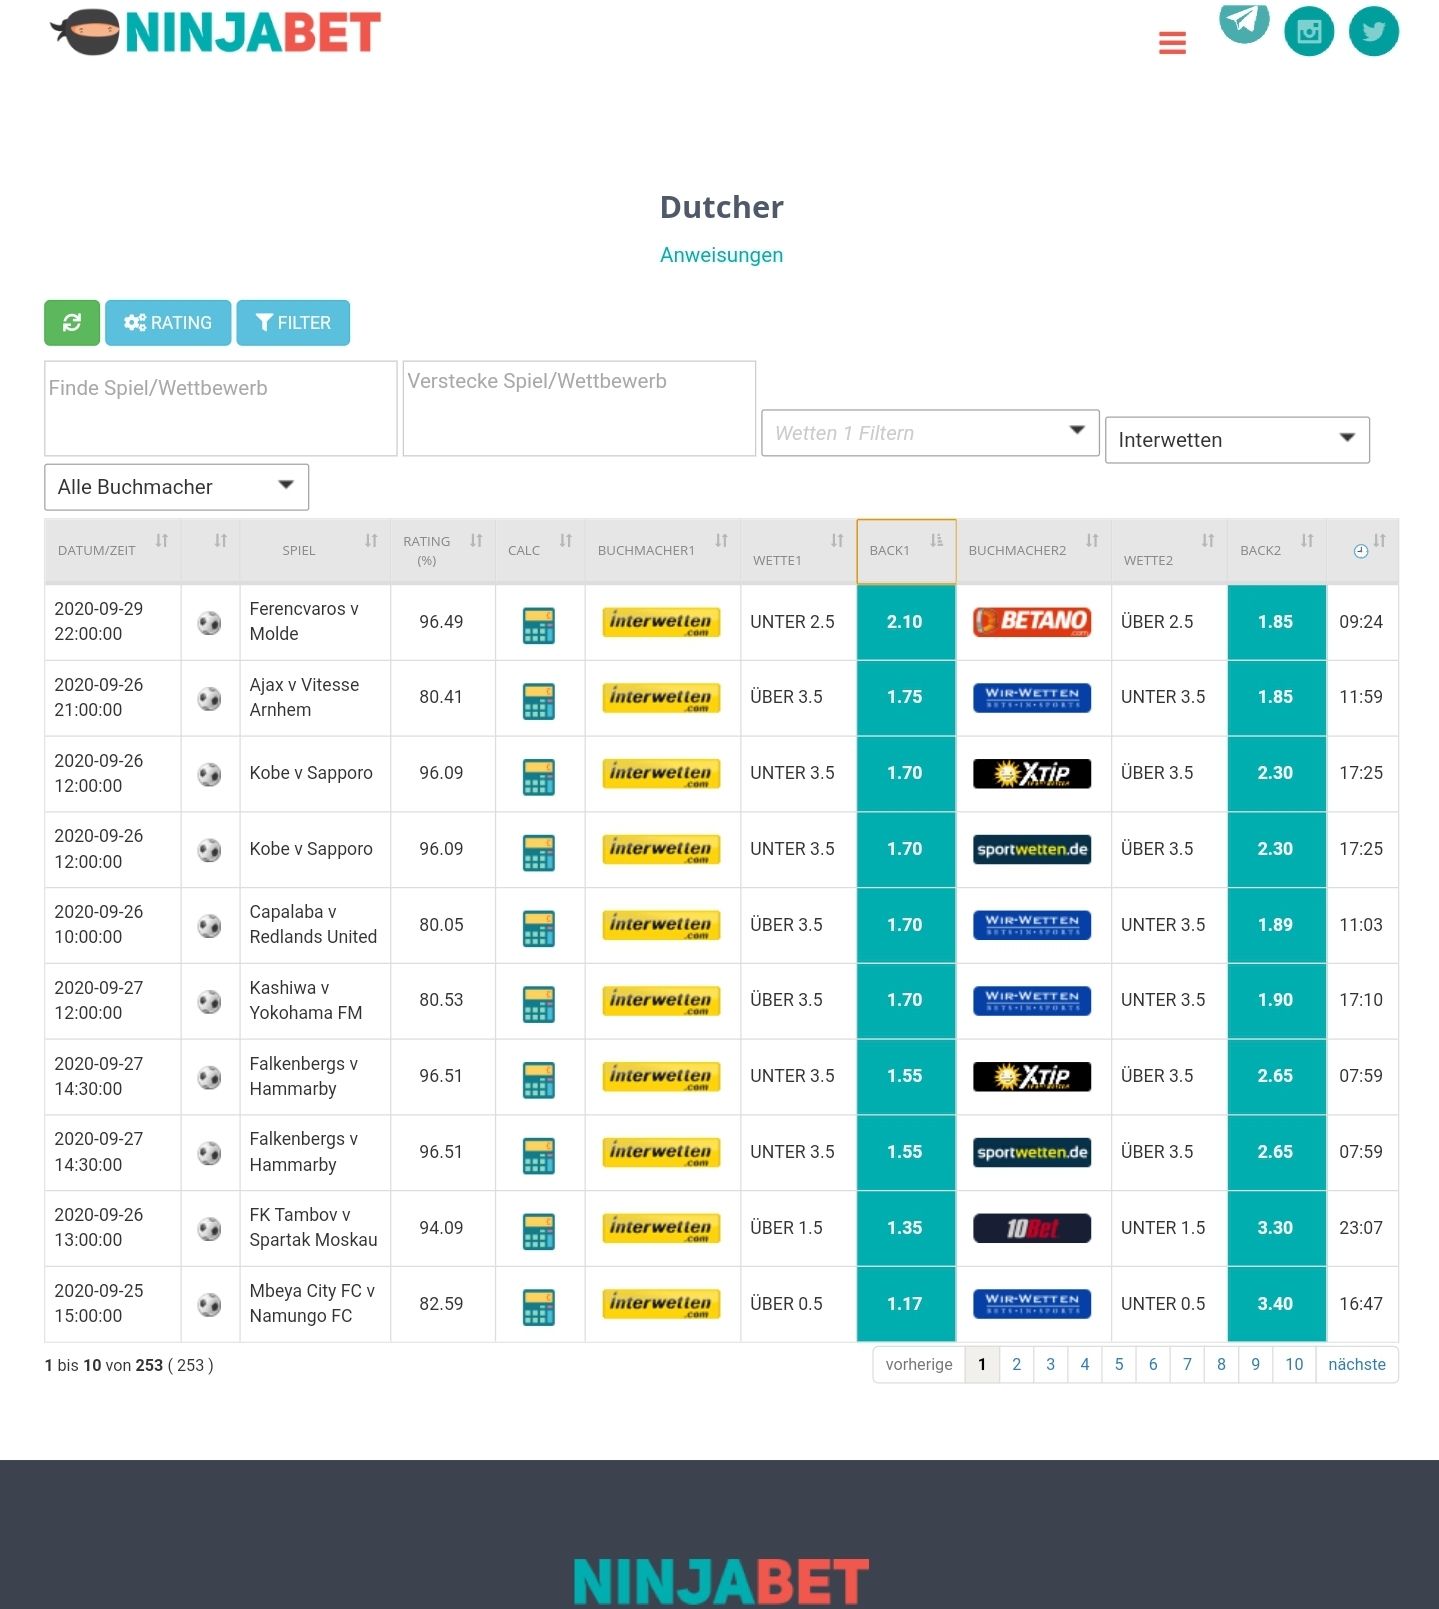Screen dimensions: 1439x1609
Task: Open calculator for Ferencvaros v Molde
Action: [539, 626]
